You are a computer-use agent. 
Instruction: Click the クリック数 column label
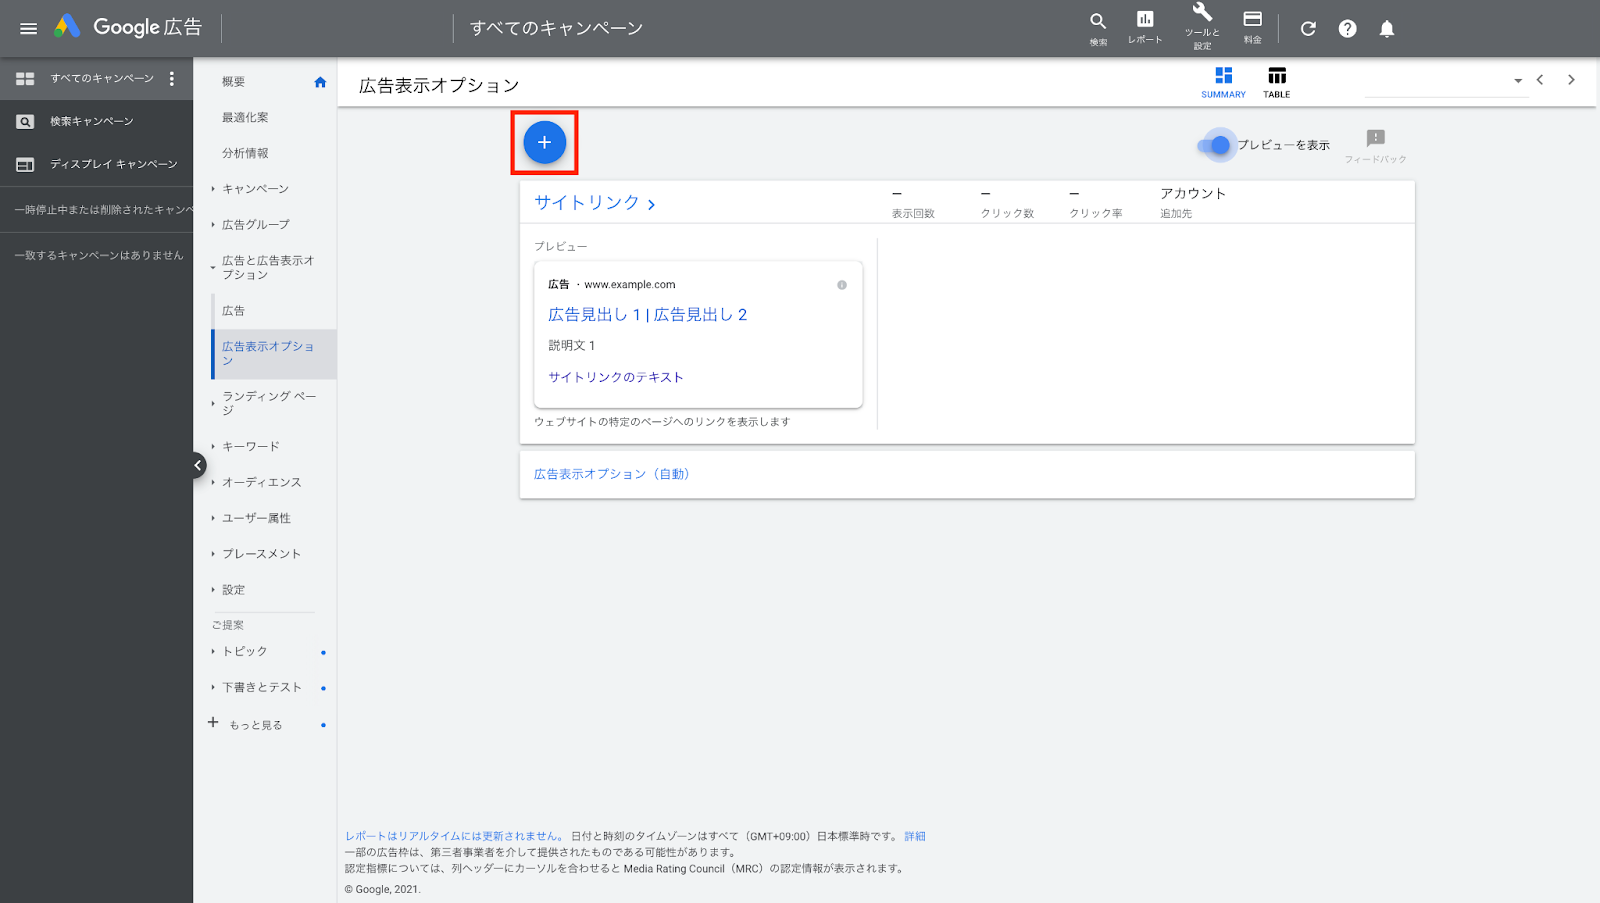pyautogui.click(x=1007, y=213)
